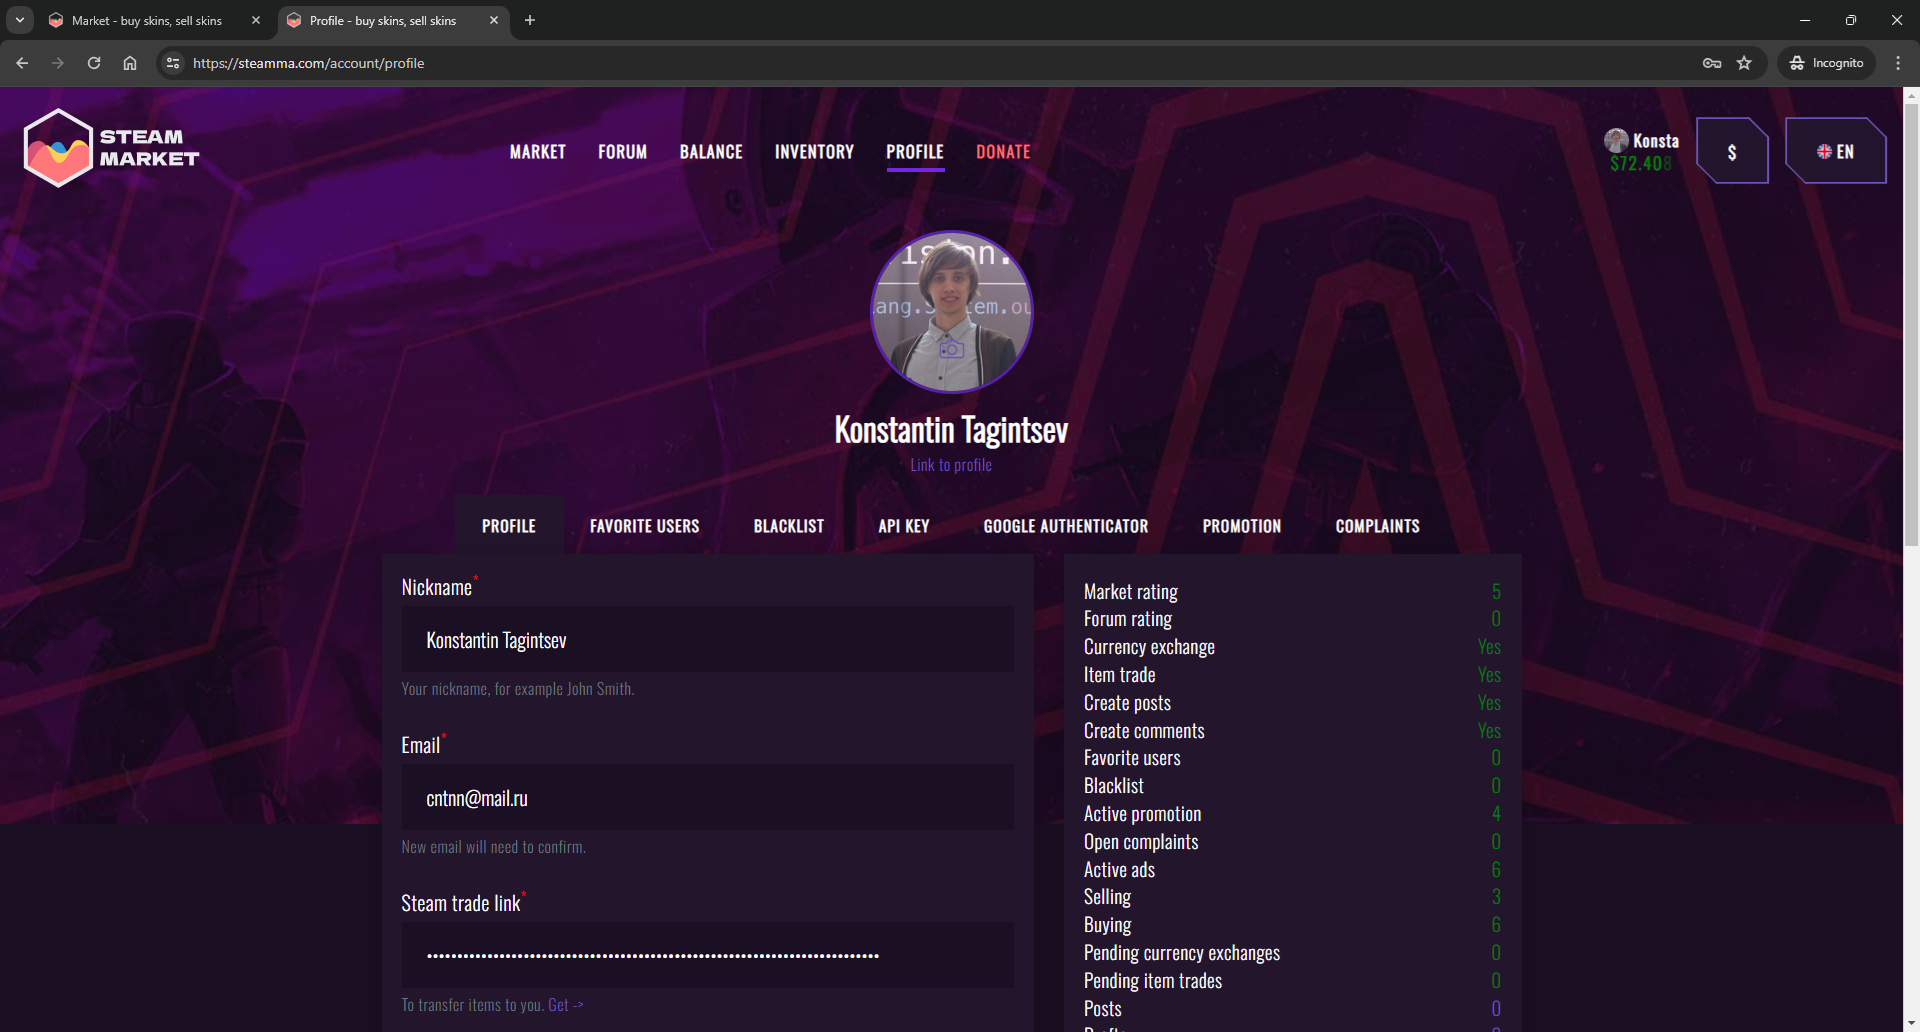Image resolution: width=1920 pixels, height=1032 pixels.
Task: Switch to the Google Authenticator tab
Action: (x=1065, y=526)
